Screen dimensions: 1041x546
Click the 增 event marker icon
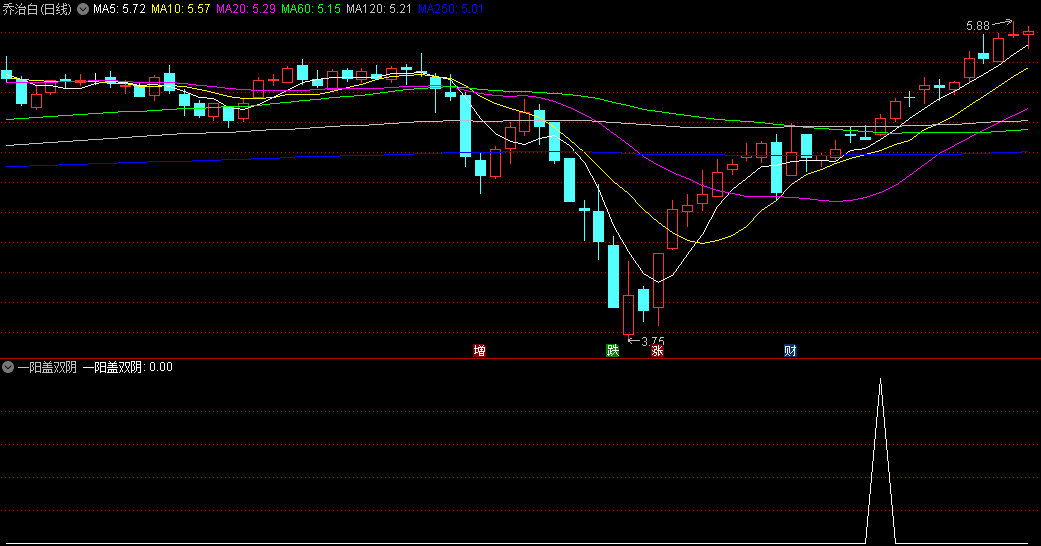click(x=479, y=350)
